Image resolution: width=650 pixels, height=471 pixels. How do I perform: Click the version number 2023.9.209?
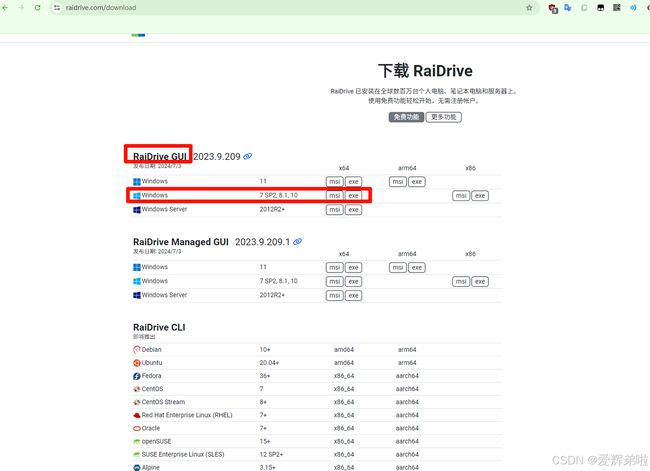click(x=217, y=156)
